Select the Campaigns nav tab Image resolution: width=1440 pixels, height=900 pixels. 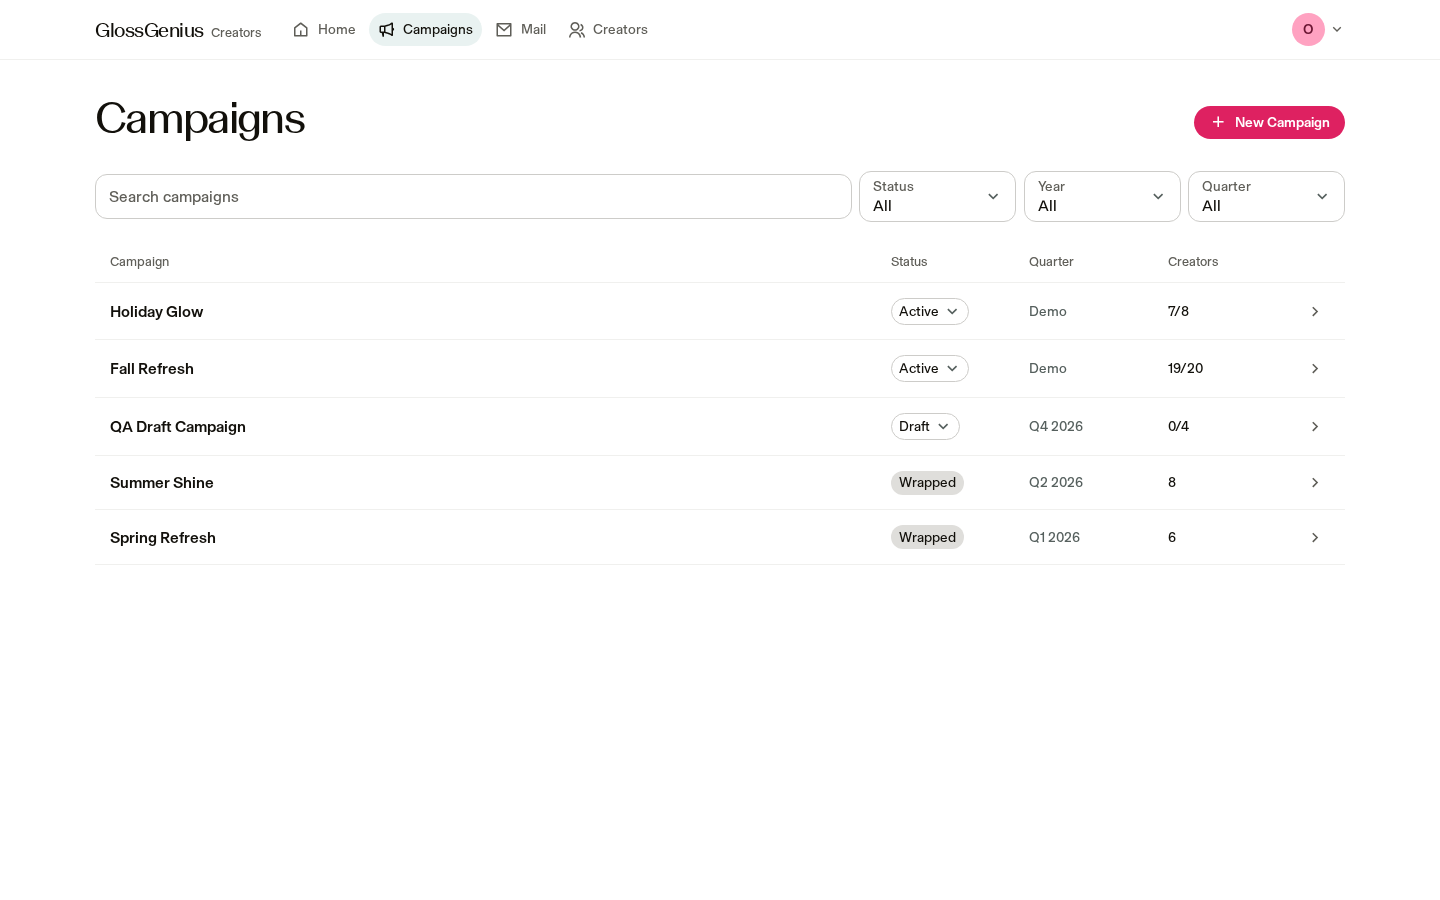tap(425, 30)
